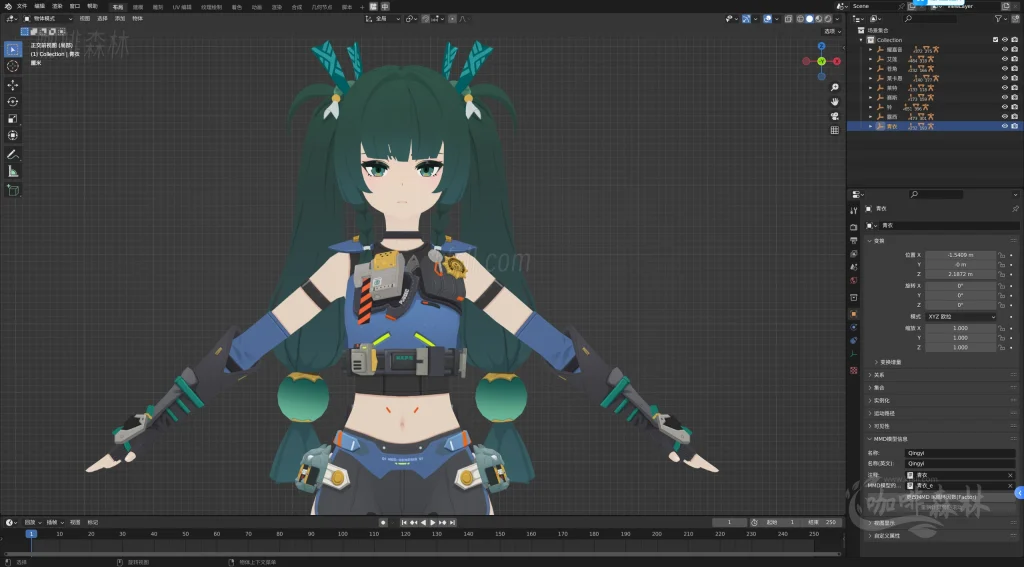Open the 全局 transform orientation dropdown
Screen dimensions: 1024x567
383,19
